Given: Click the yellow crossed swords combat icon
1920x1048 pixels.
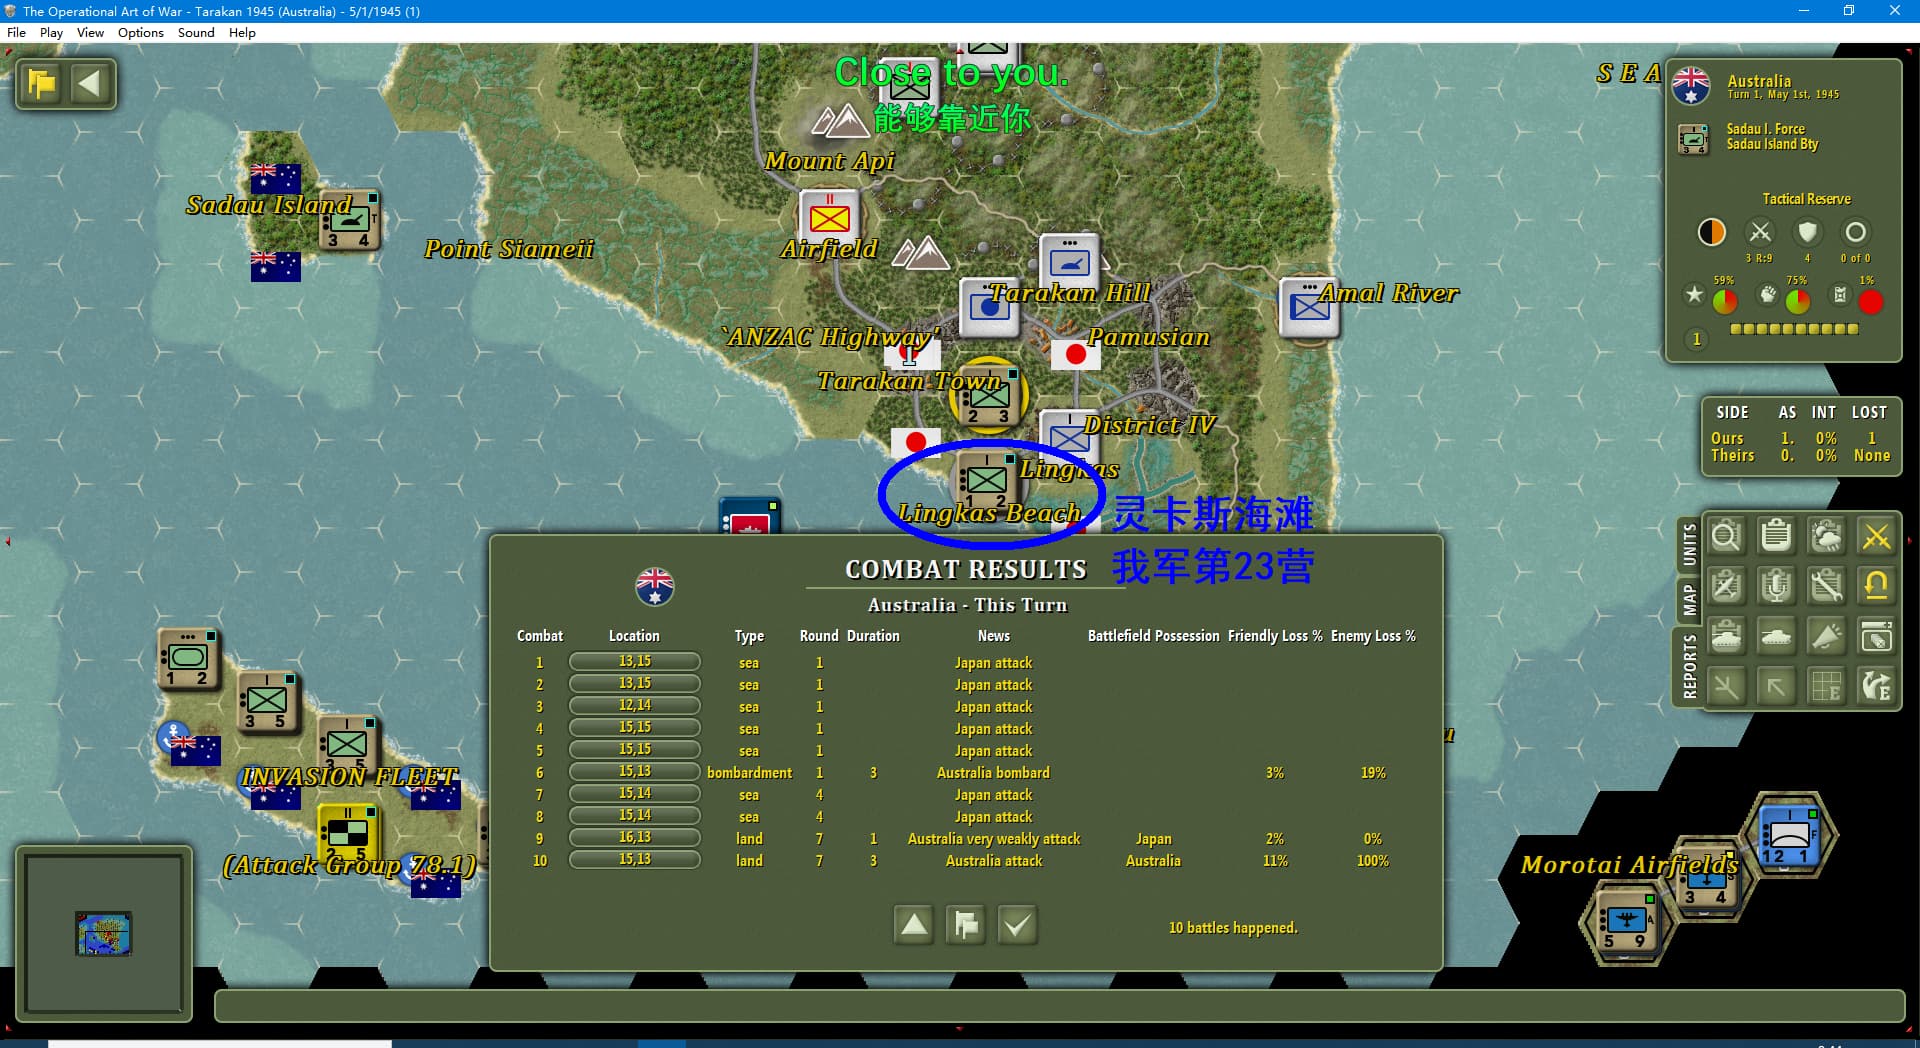Looking at the screenshot, I should (1876, 537).
